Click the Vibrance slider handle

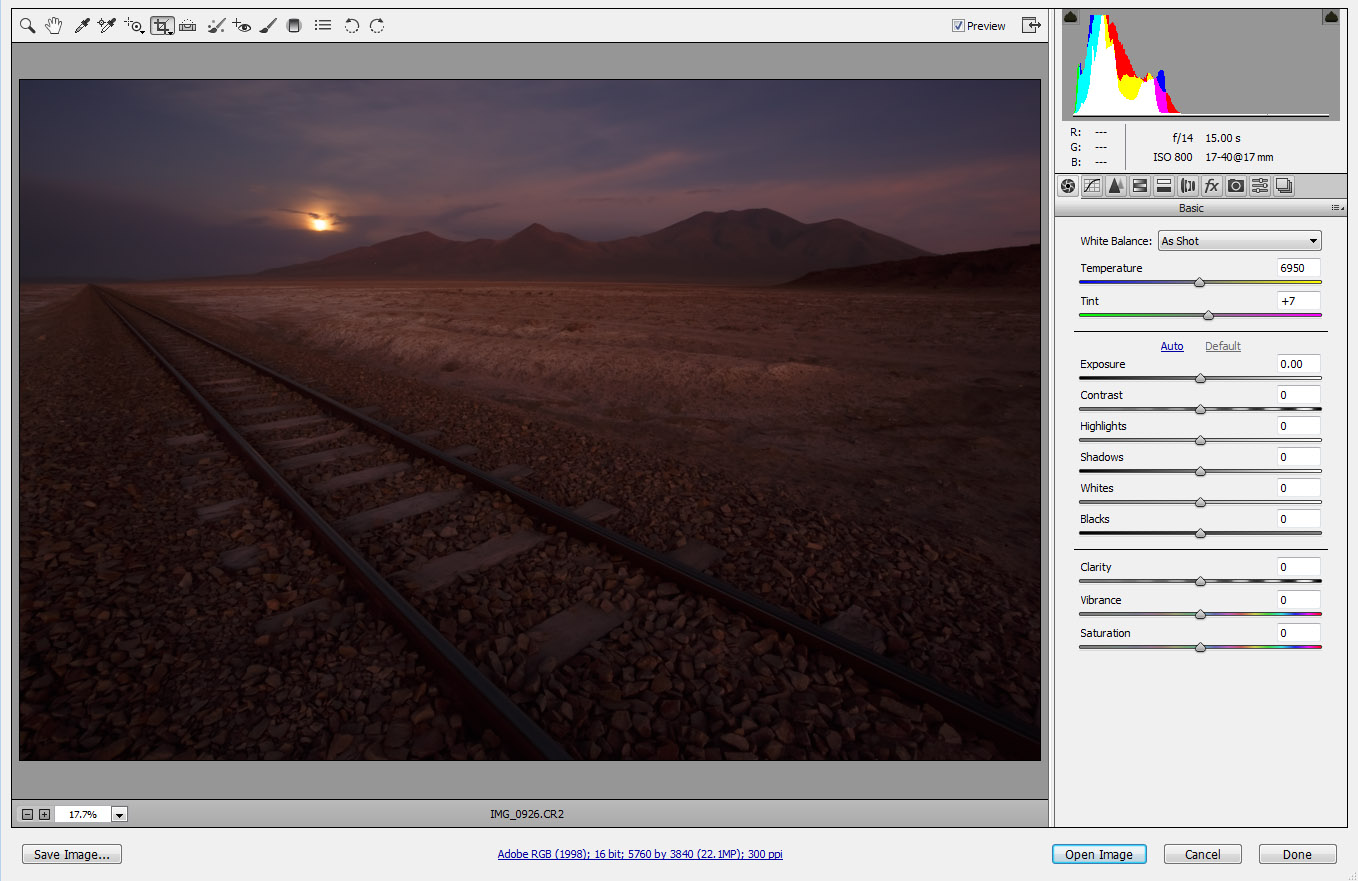1200,614
